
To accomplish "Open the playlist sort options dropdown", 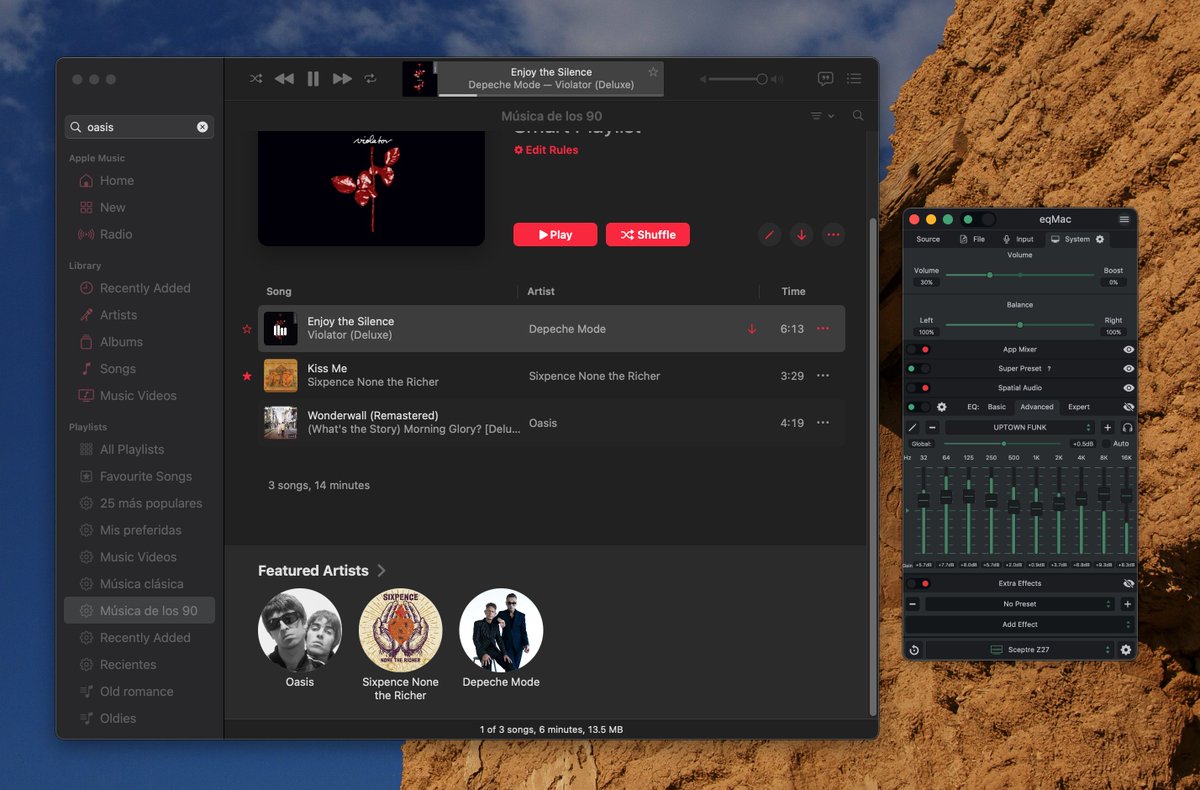I will click(x=822, y=116).
